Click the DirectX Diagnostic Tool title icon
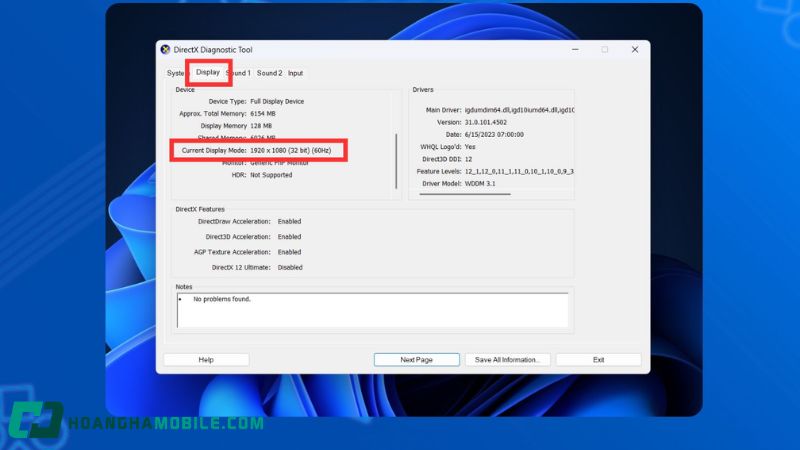 (165, 49)
